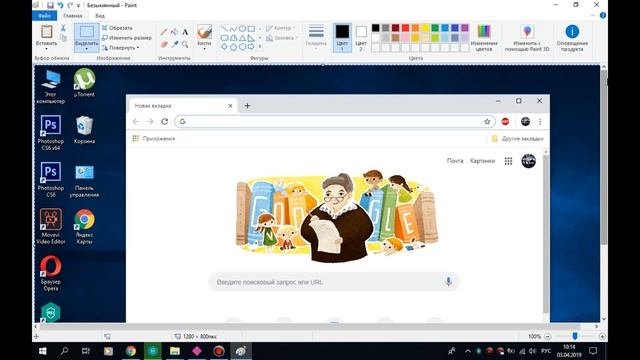
Task: Click the Copy icon in clipboard group
Action: tap(63, 38)
